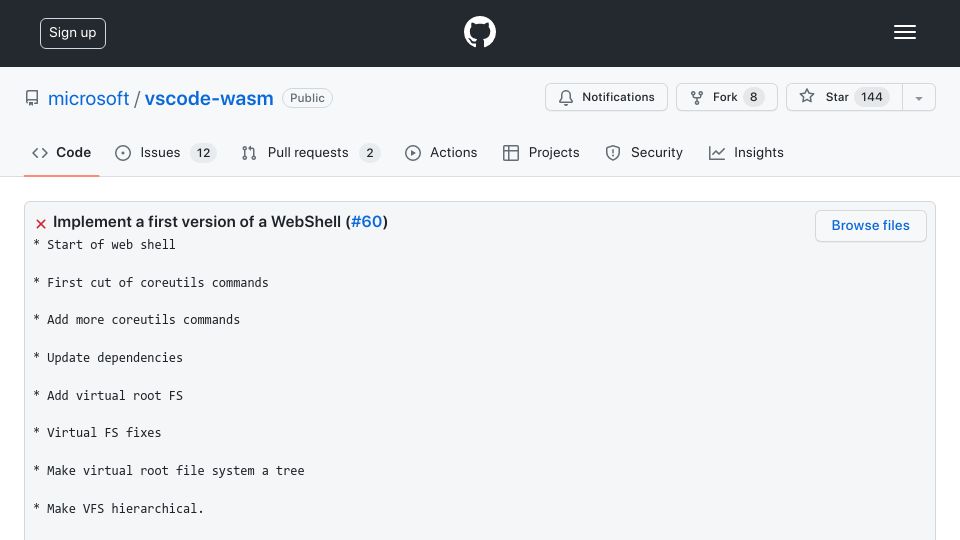Click the Fork icon
960x540 pixels.
[697, 97]
